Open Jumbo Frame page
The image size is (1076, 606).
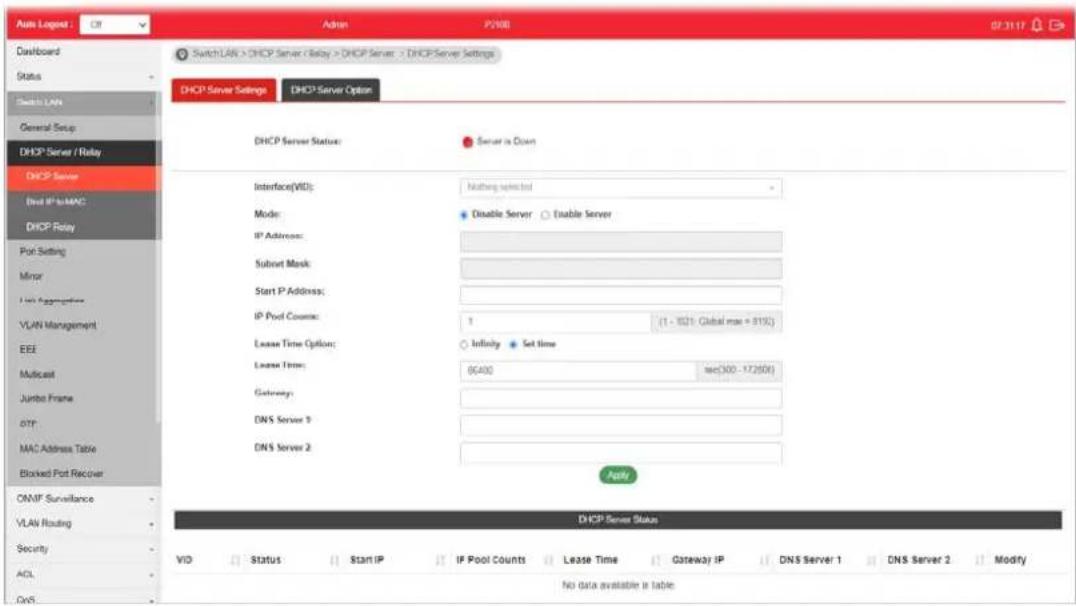click(x=82, y=399)
